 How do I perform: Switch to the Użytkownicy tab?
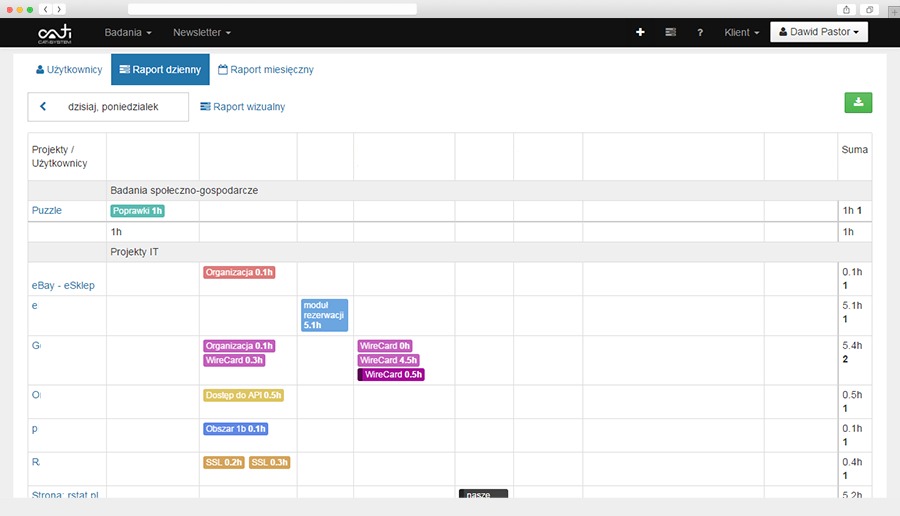pos(69,70)
